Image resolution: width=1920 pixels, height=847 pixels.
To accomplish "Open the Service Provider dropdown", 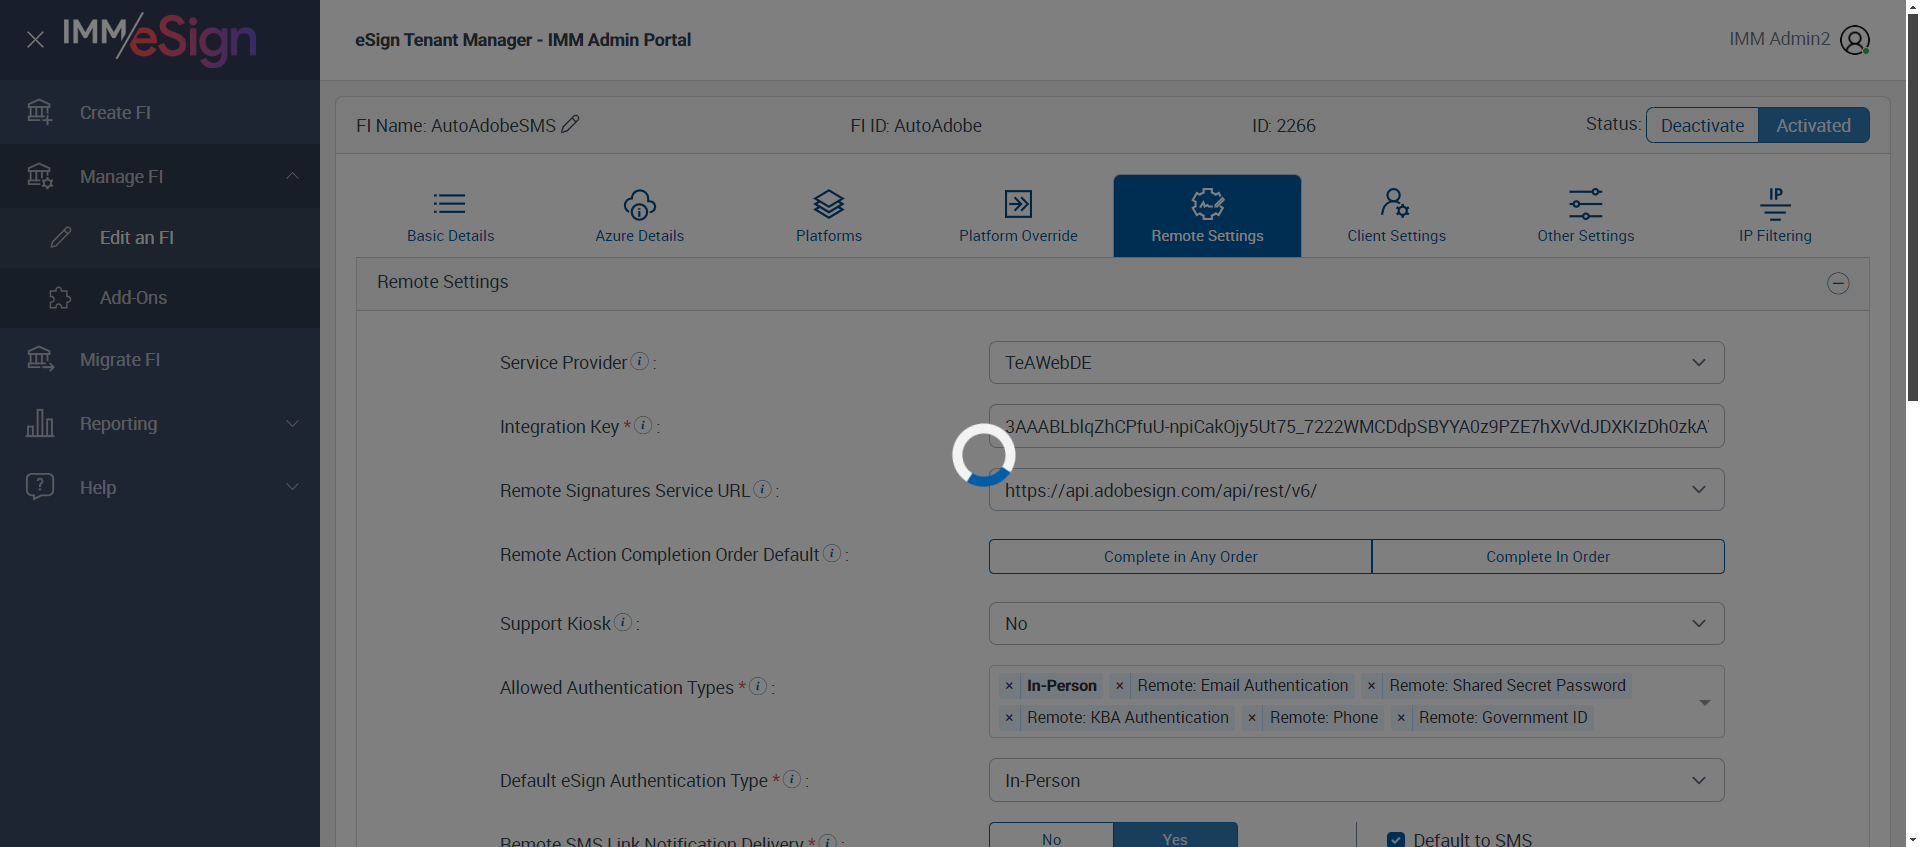I will coord(1356,362).
